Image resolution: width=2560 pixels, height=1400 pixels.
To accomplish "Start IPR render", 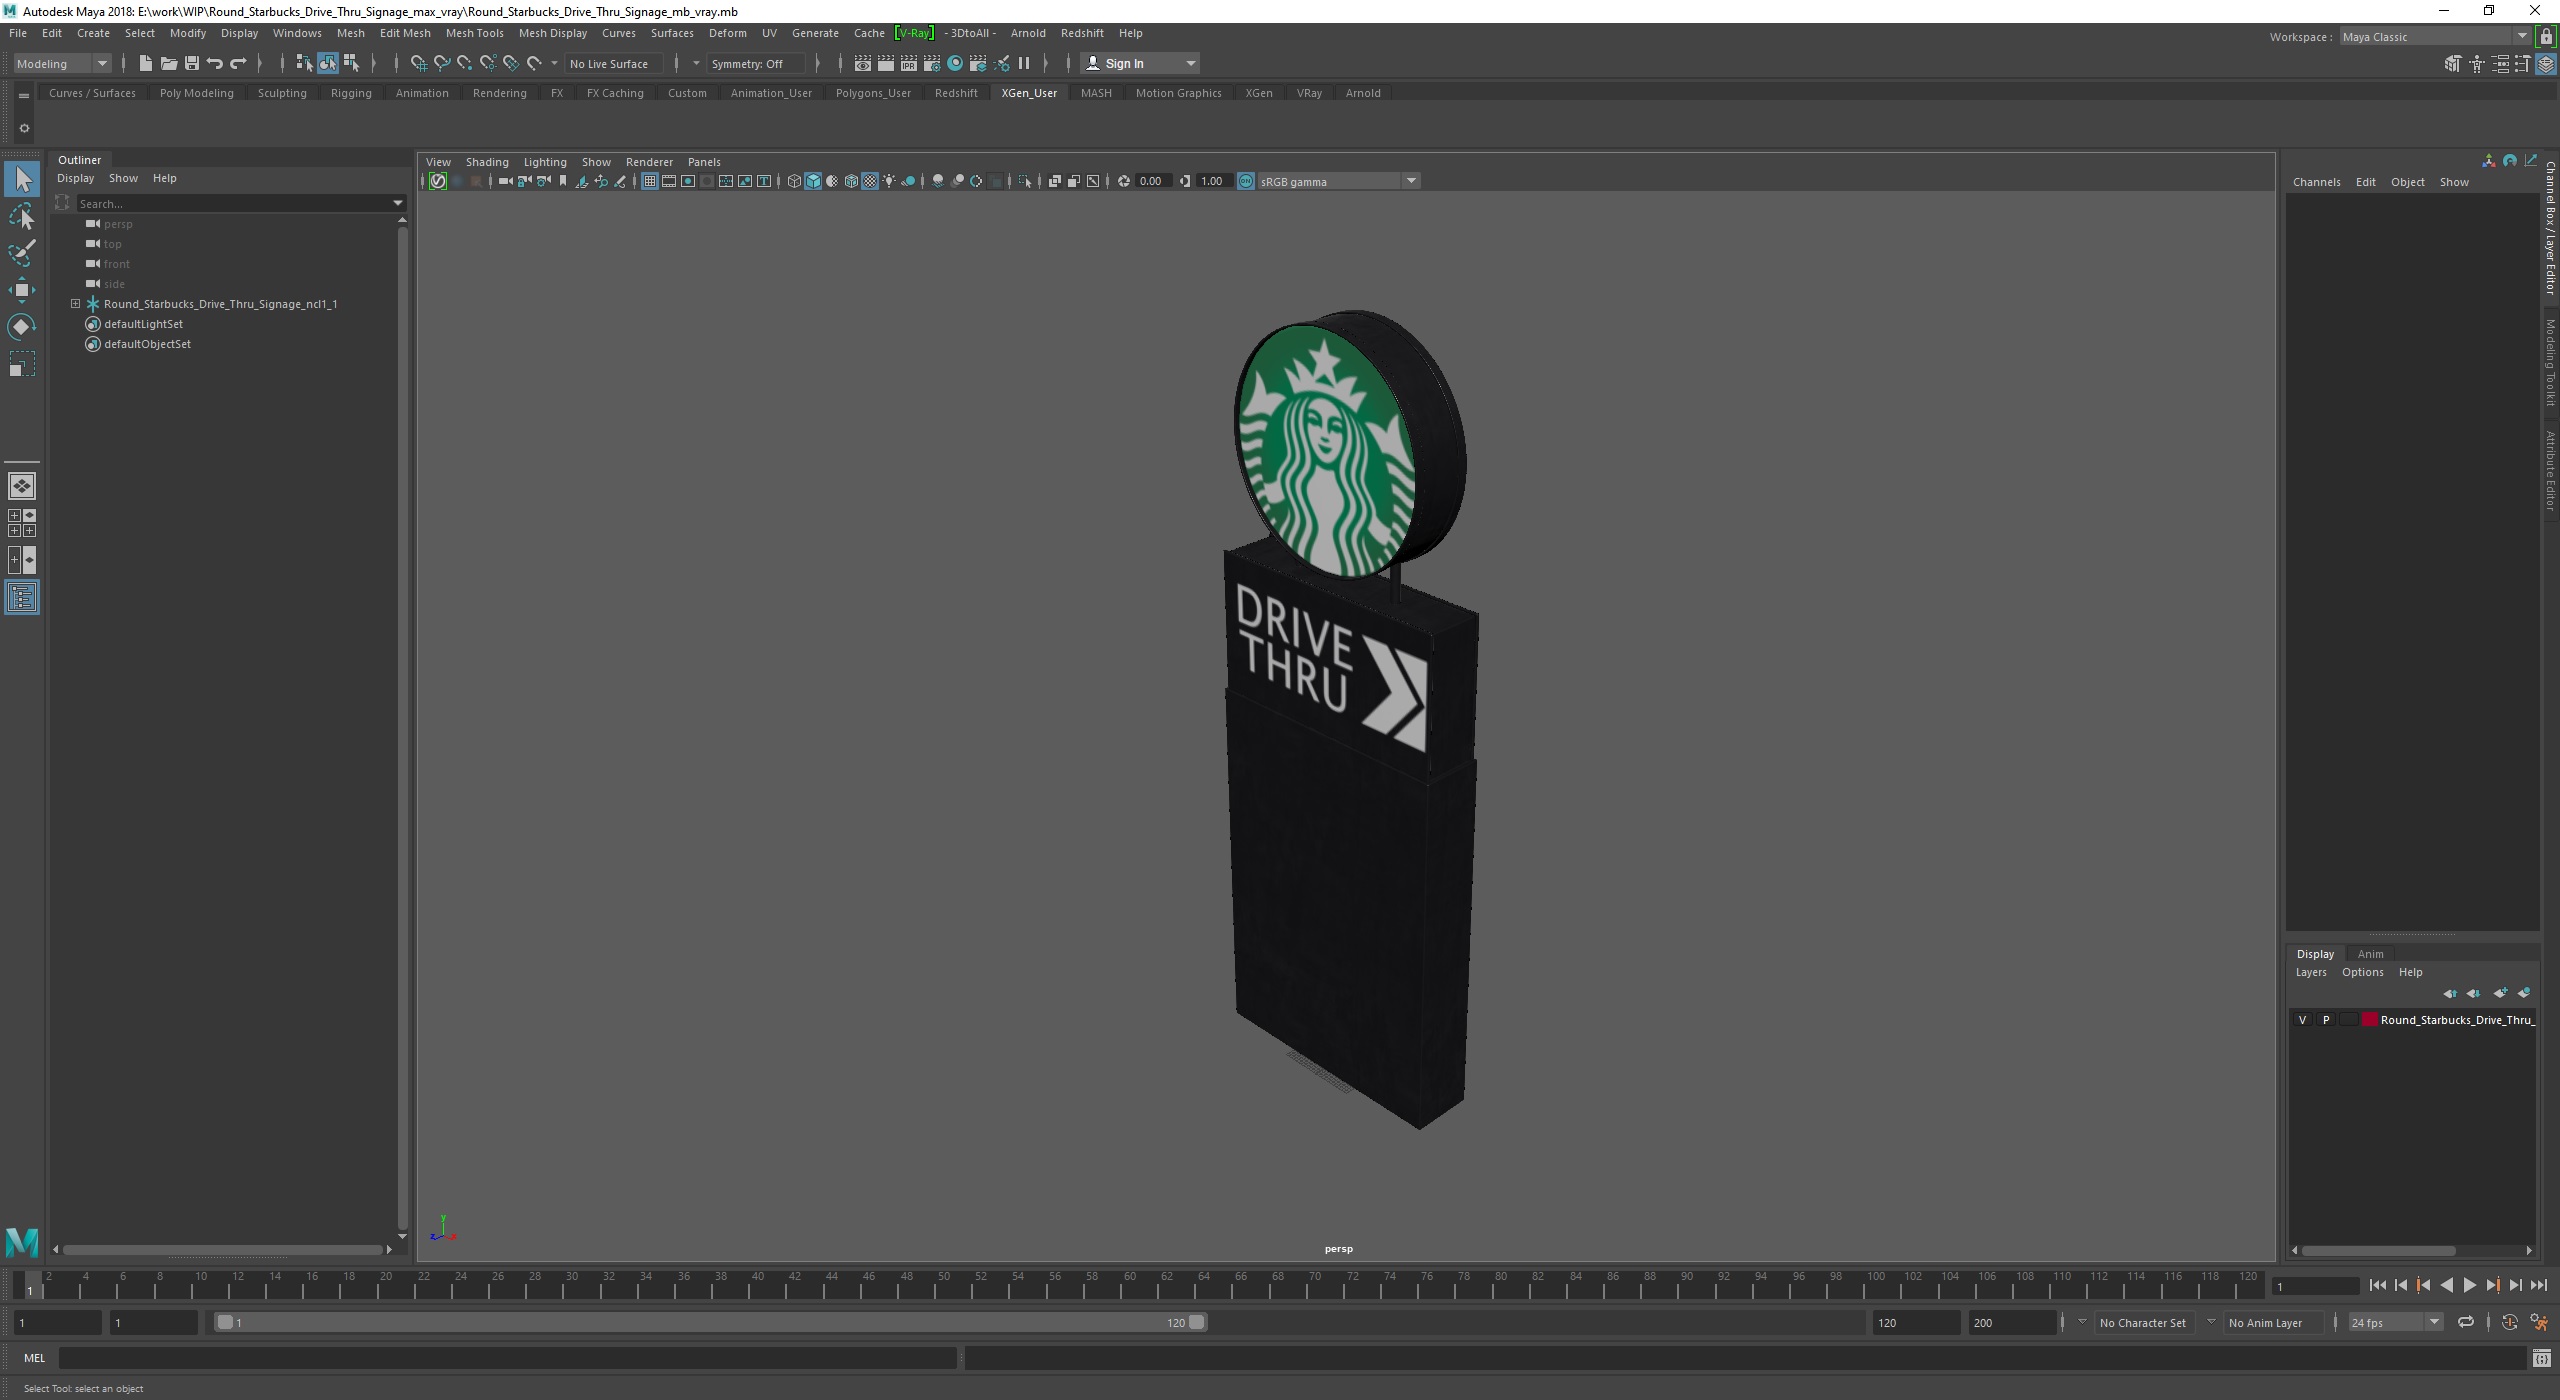I will coord(908,63).
